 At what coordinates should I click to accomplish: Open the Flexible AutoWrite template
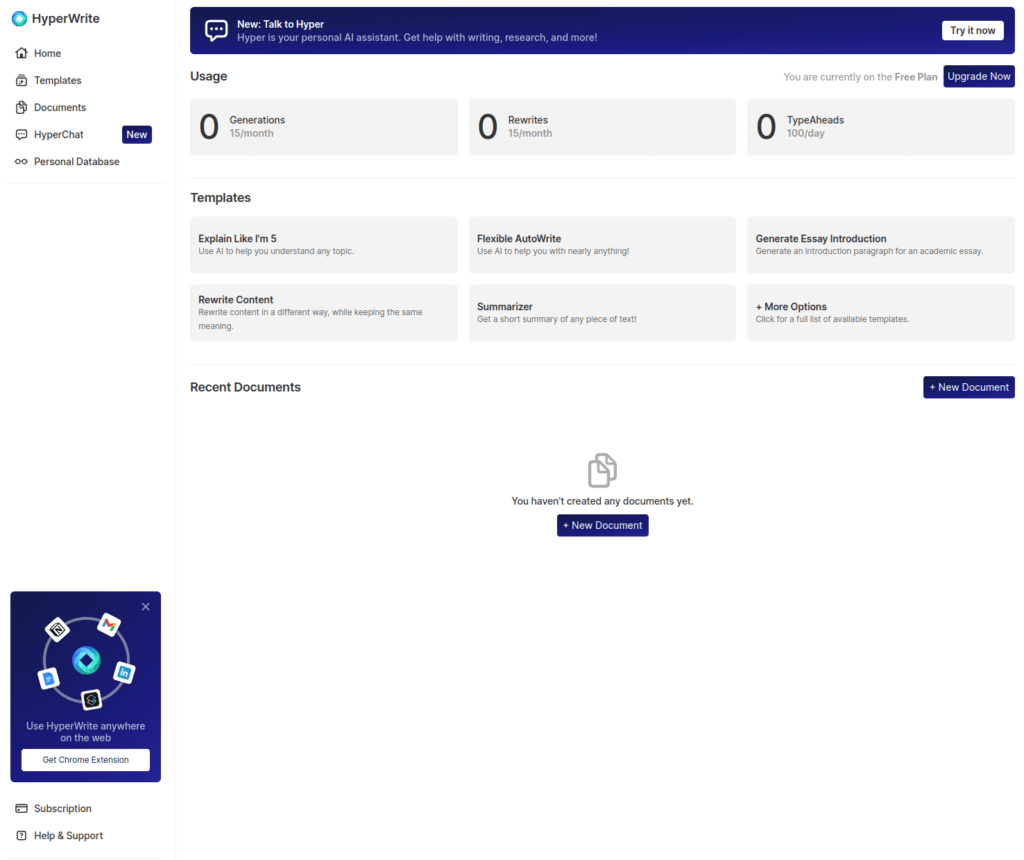pos(602,245)
